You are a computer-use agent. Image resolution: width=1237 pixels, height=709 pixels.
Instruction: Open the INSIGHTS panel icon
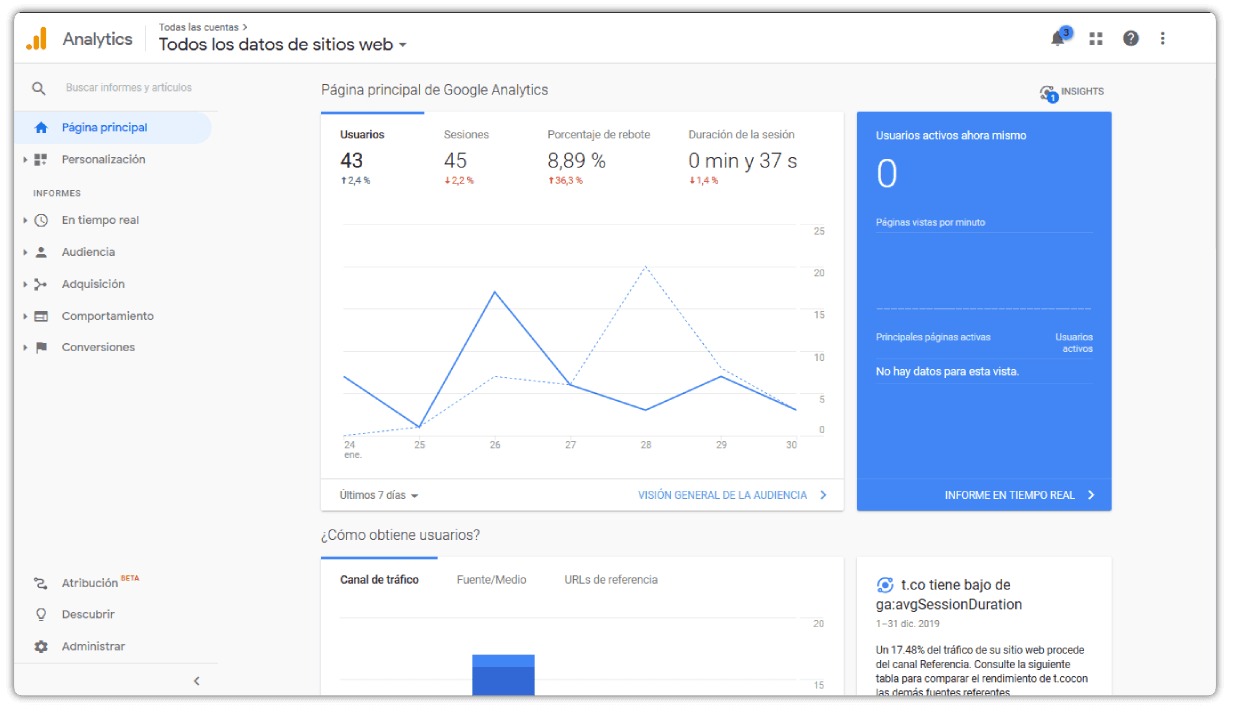[1048, 91]
